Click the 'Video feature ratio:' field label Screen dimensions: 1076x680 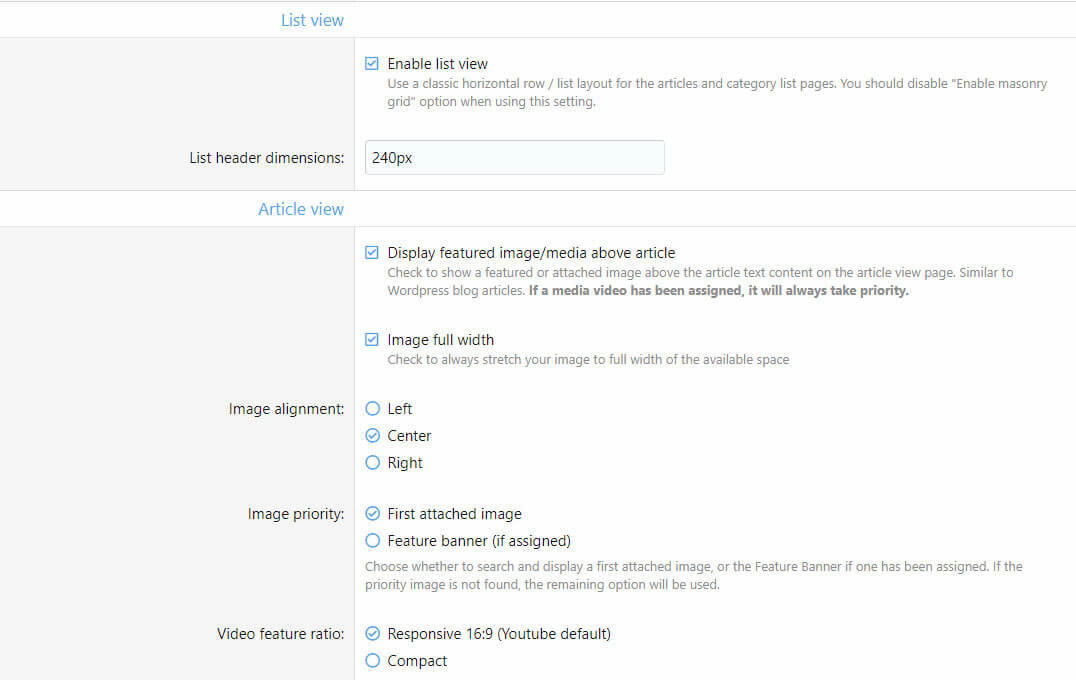(x=280, y=634)
